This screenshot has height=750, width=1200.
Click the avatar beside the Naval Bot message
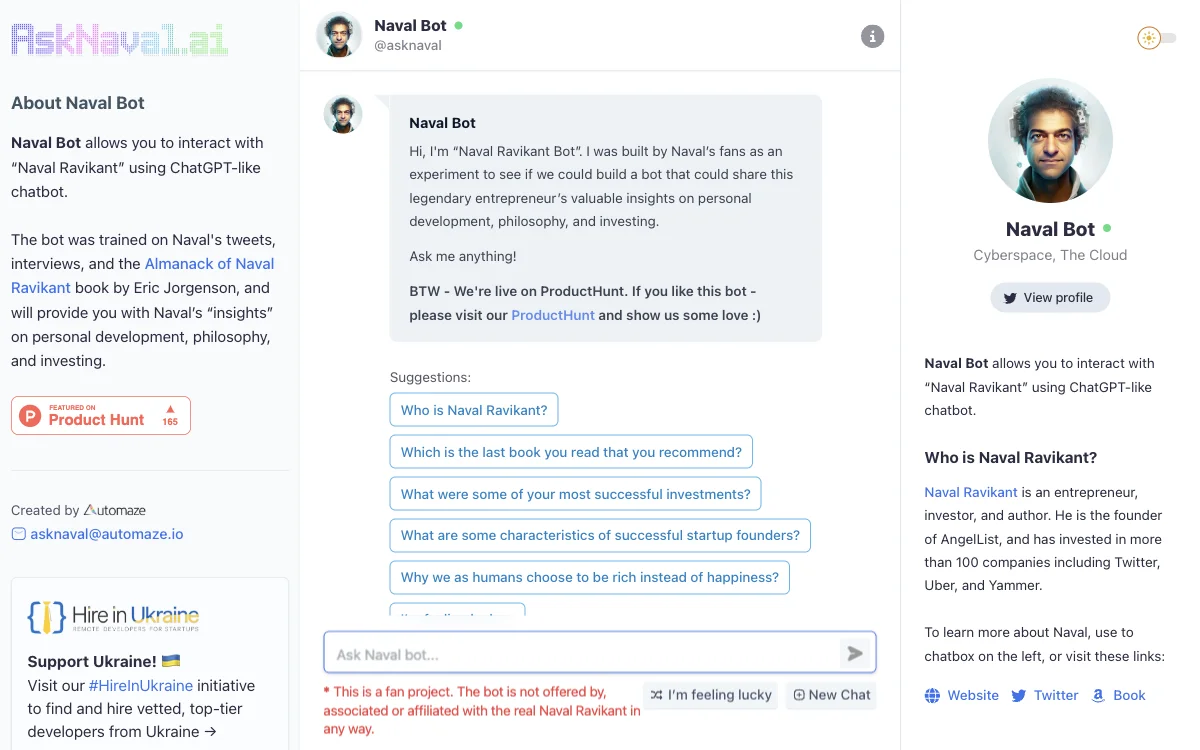click(342, 114)
